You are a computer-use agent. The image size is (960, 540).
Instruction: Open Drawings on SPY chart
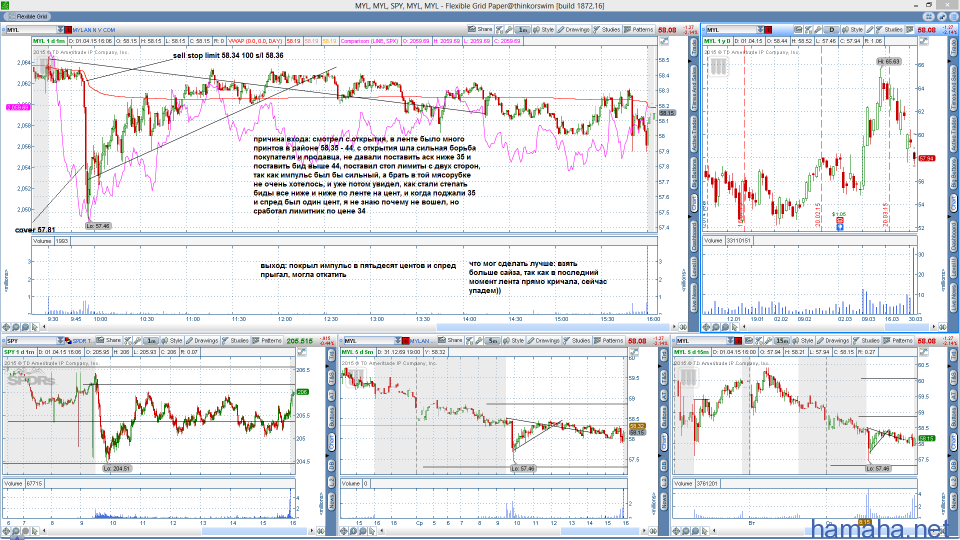(x=202, y=340)
